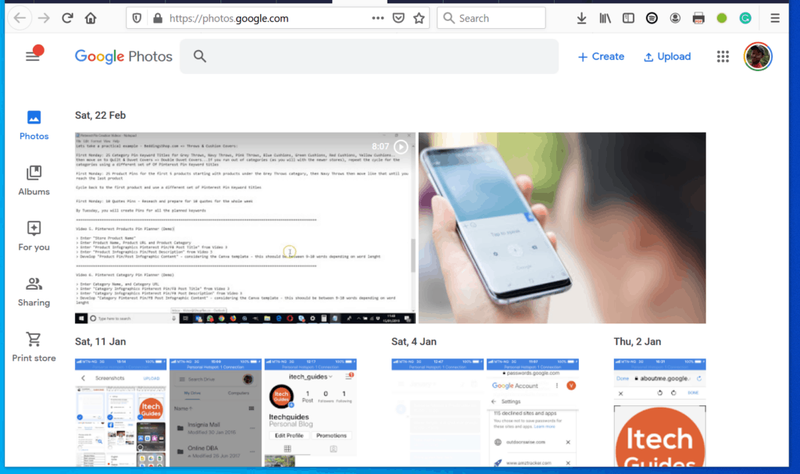This screenshot has width=800, height=474.
Task: Click the Firefox Search box
Action: 491,18
